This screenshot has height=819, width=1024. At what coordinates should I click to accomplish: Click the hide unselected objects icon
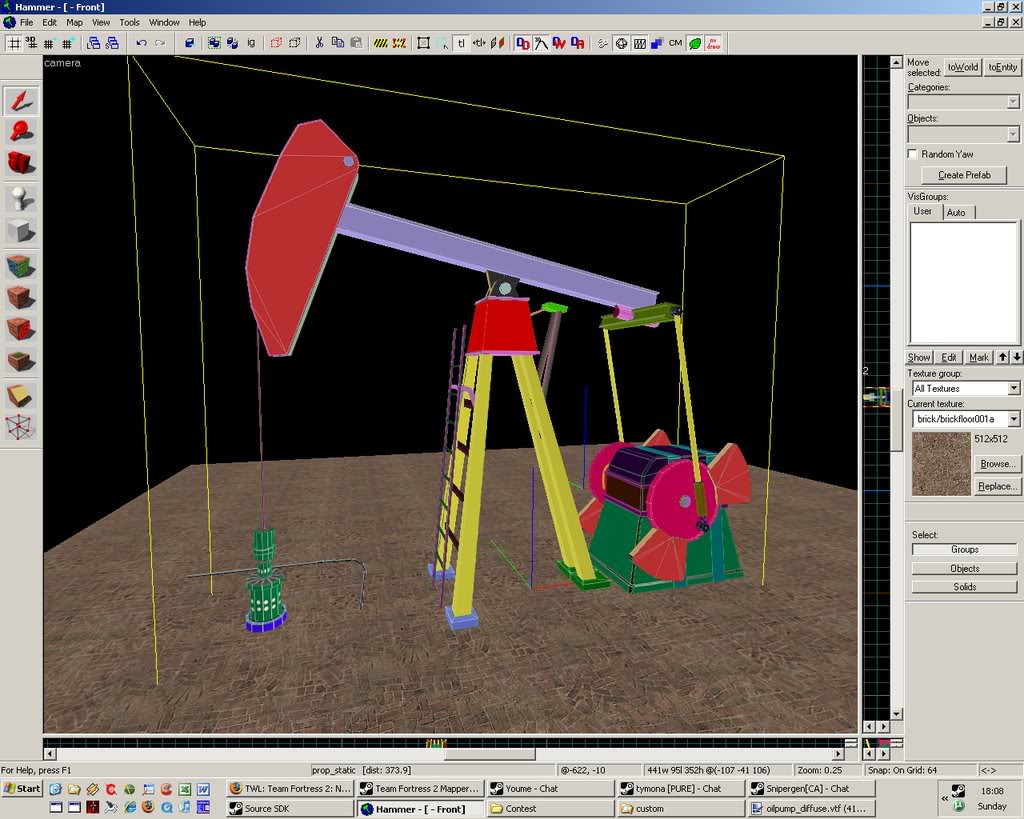(295, 44)
